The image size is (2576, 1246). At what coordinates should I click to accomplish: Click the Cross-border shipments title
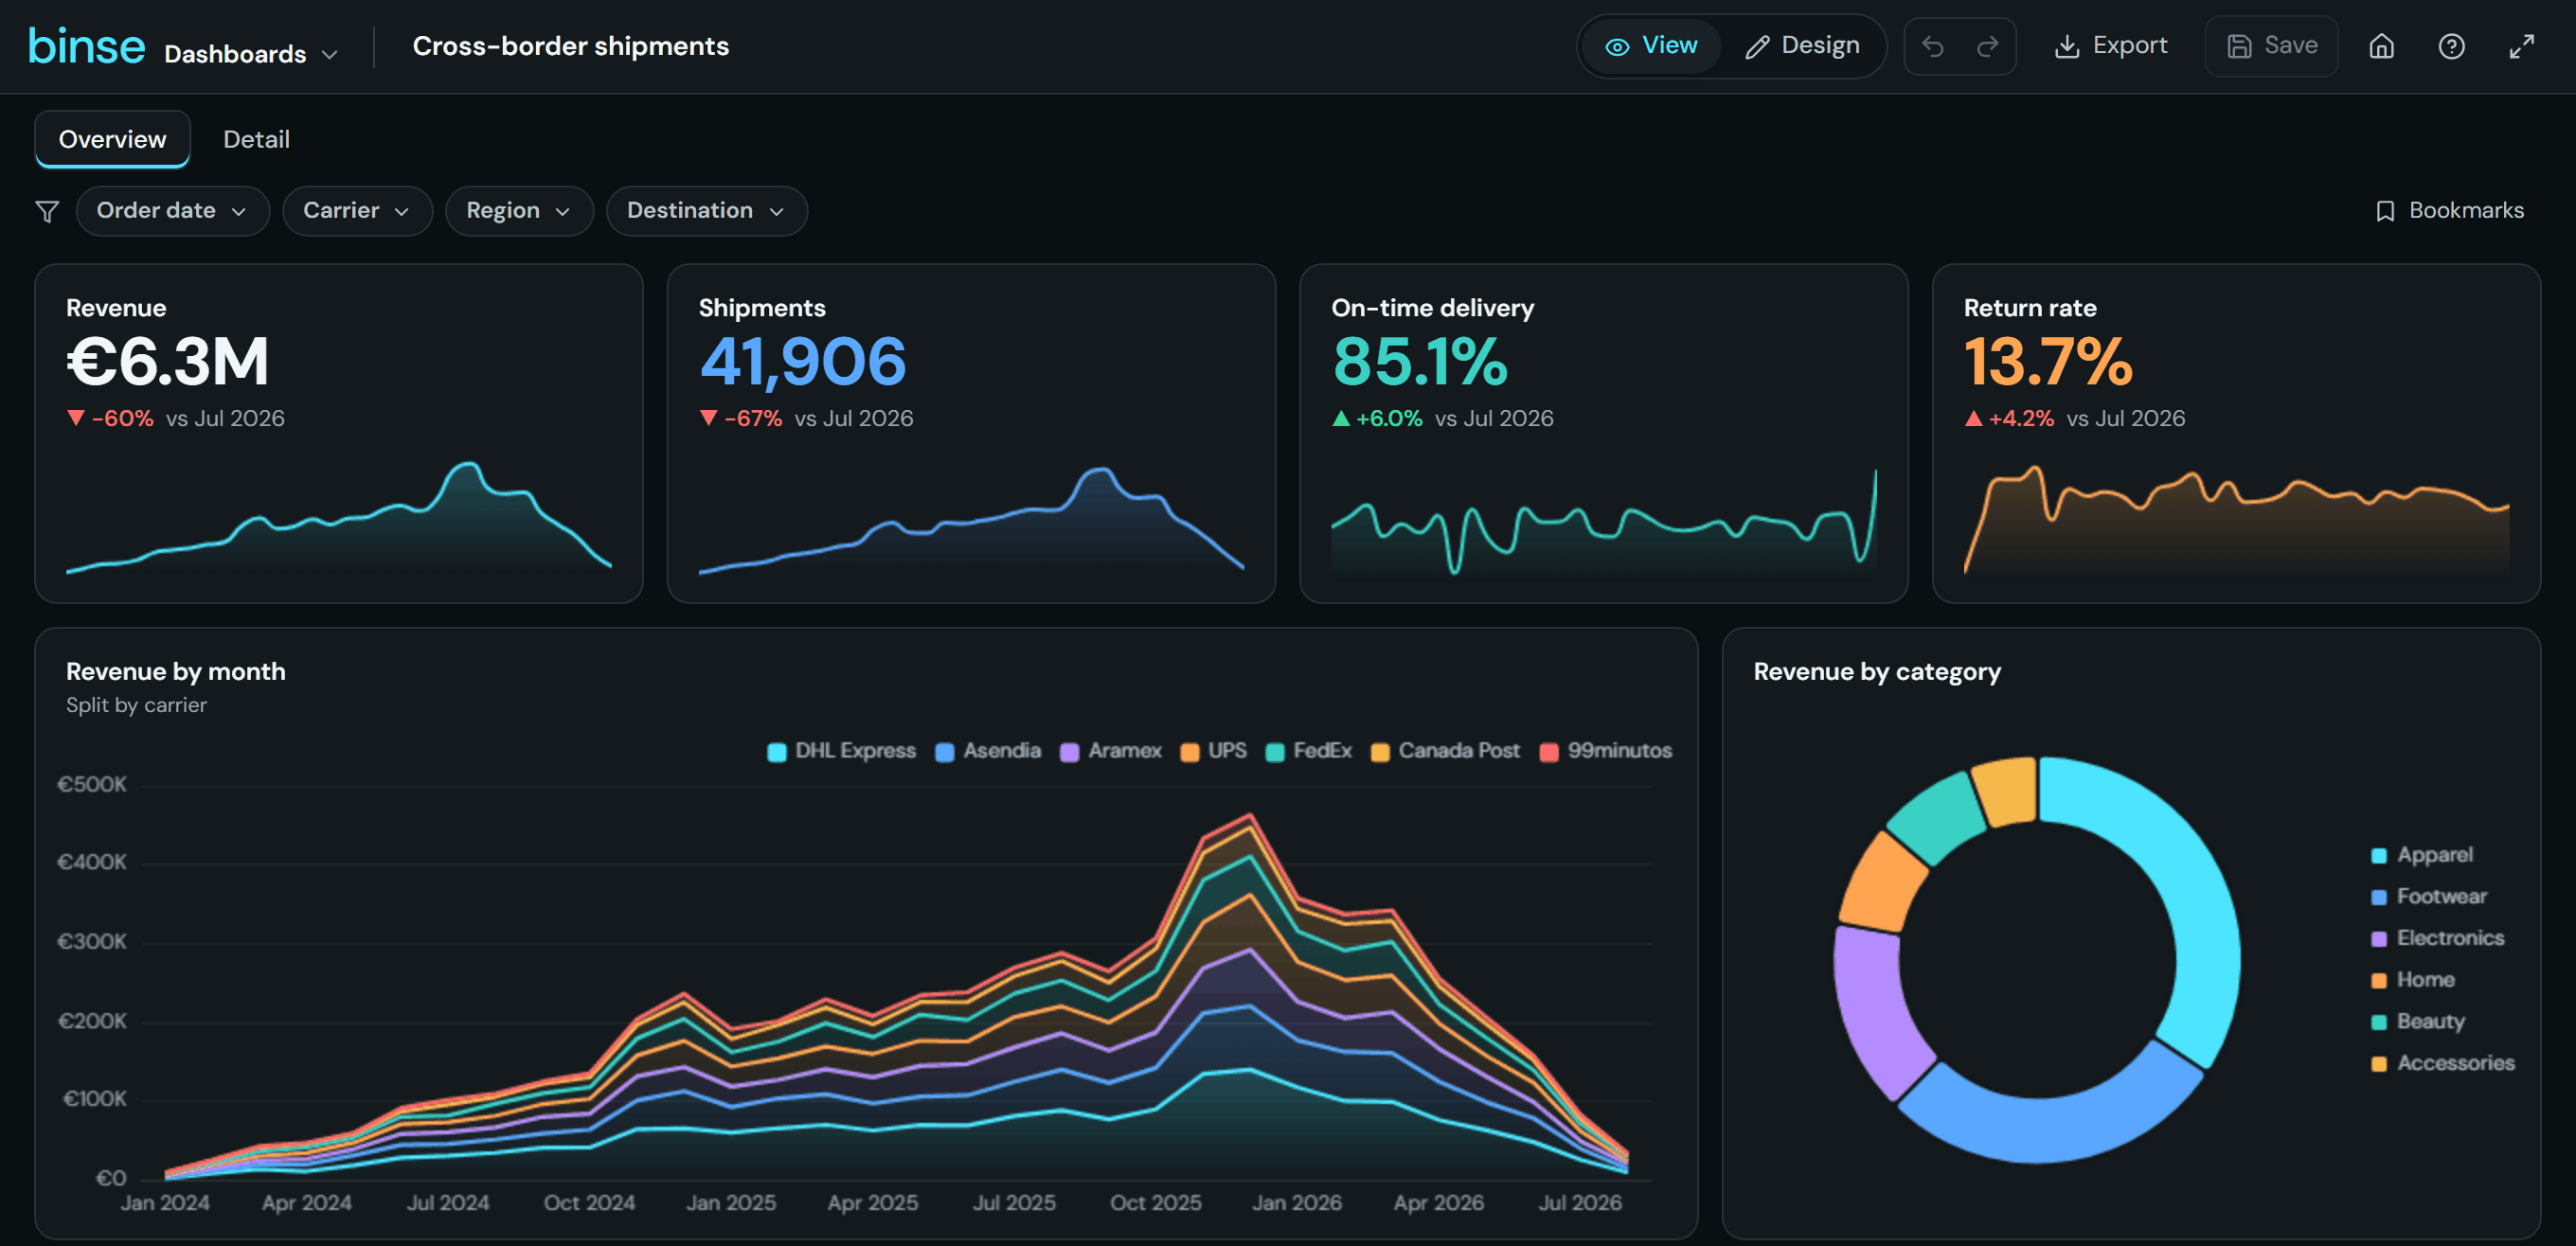(571, 46)
